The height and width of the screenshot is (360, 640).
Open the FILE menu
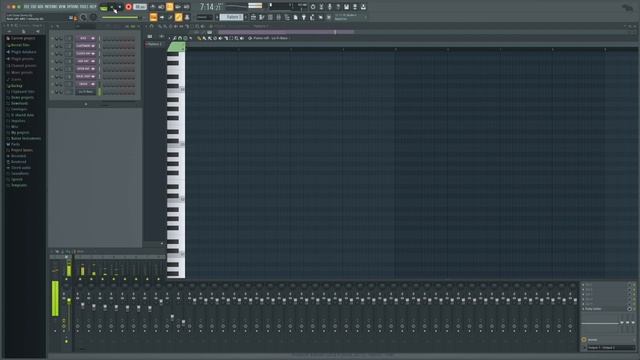click(x=26, y=7)
